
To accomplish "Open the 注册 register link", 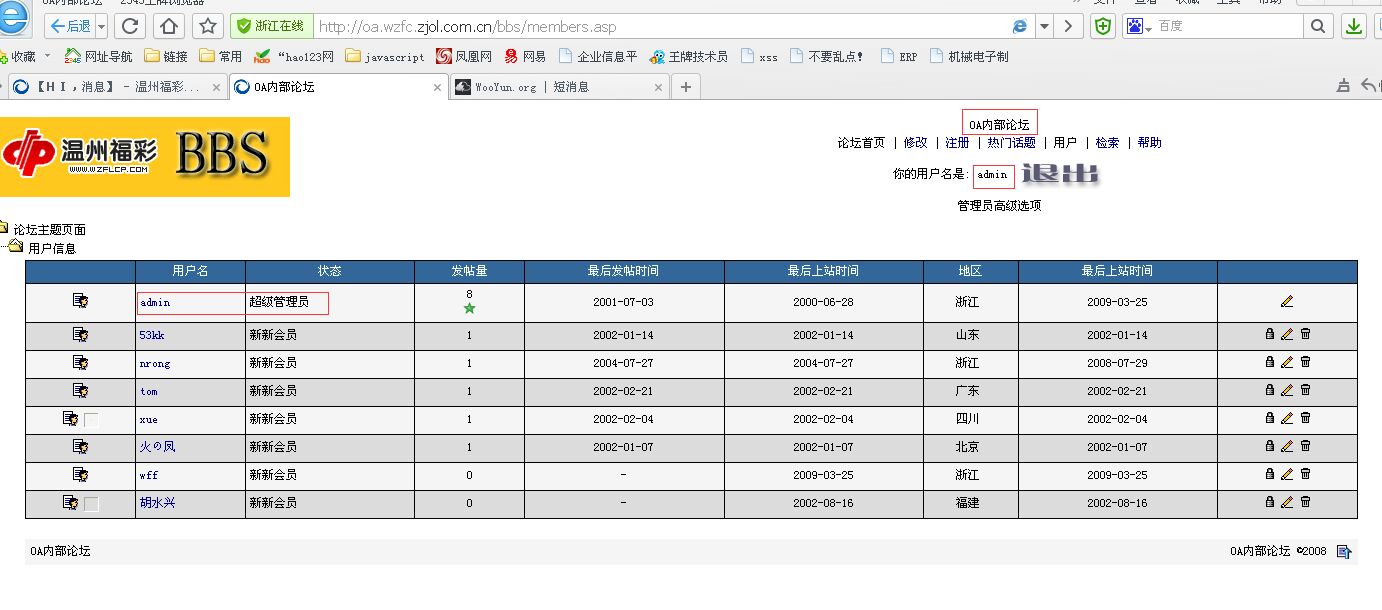I will click(957, 143).
